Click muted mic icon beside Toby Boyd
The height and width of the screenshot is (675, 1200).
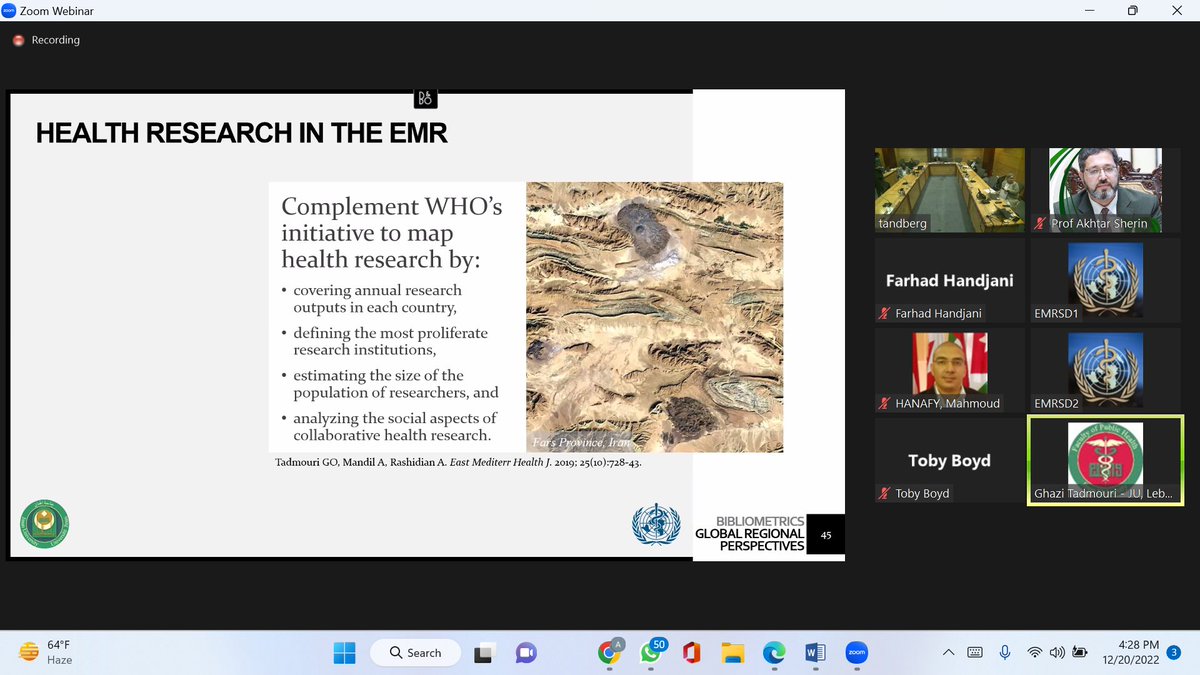(884, 494)
